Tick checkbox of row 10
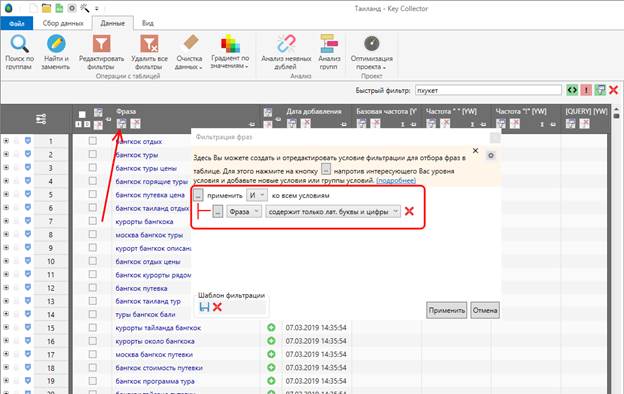 [92, 261]
